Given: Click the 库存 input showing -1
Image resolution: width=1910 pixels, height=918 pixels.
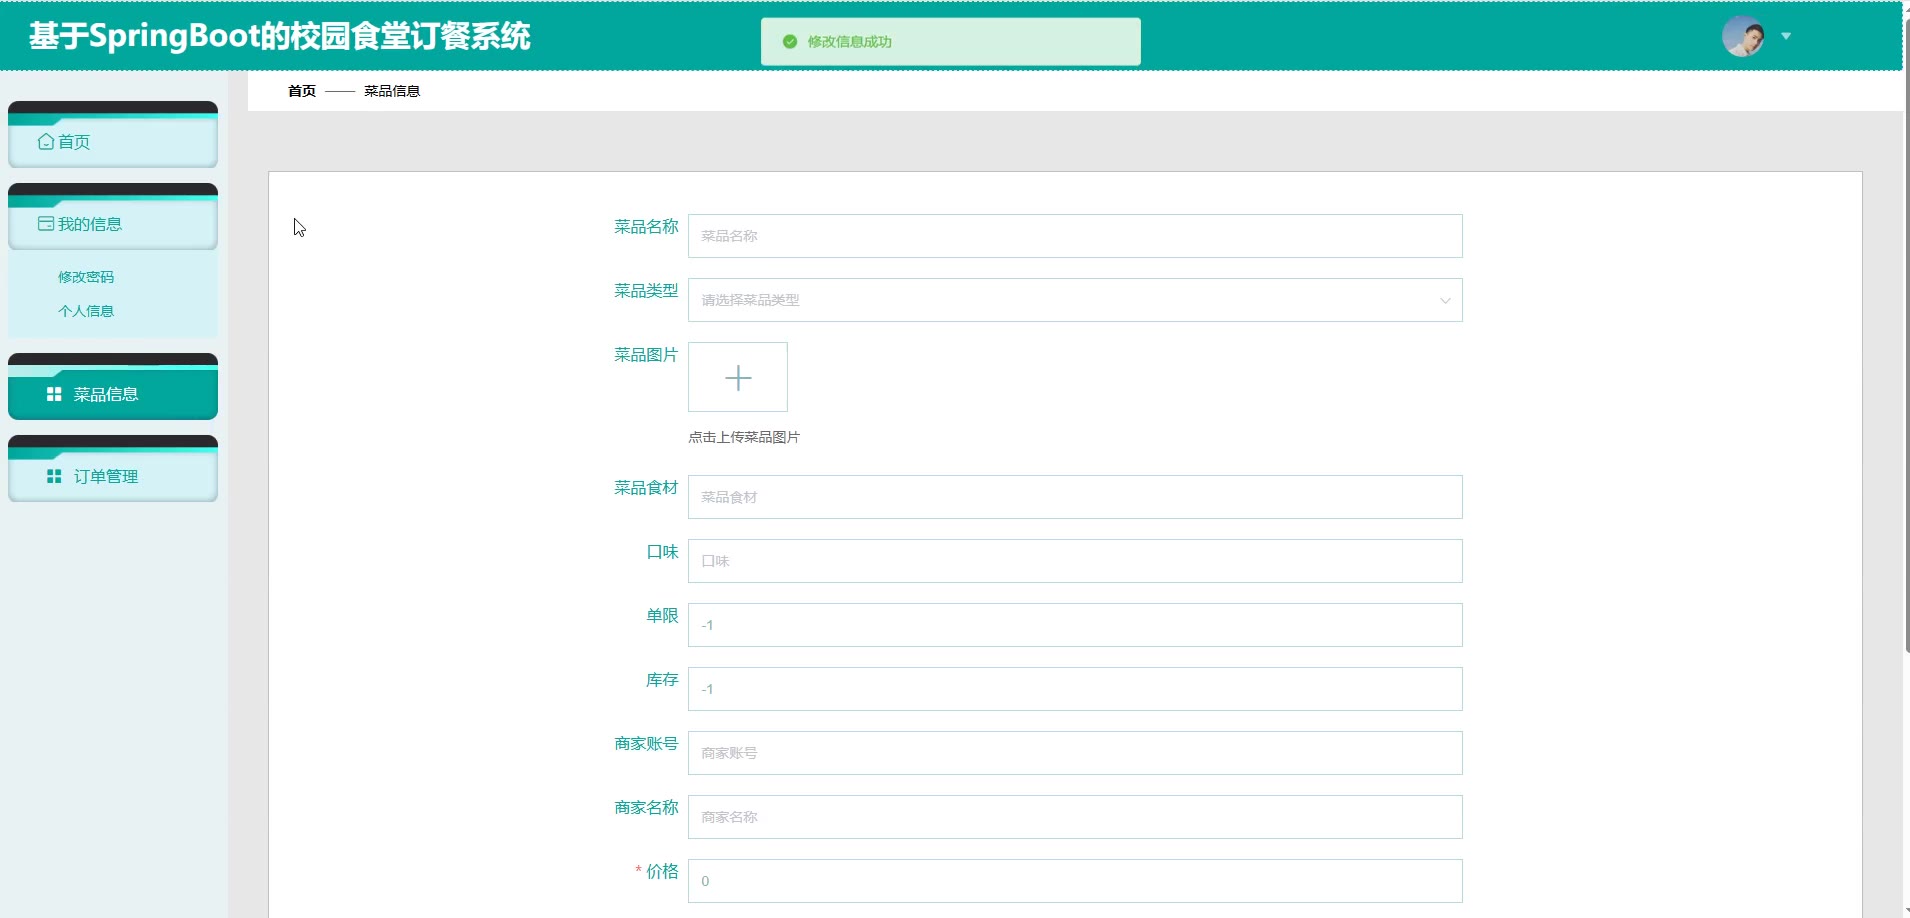Looking at the screenshot, I should coord(1075,689).
